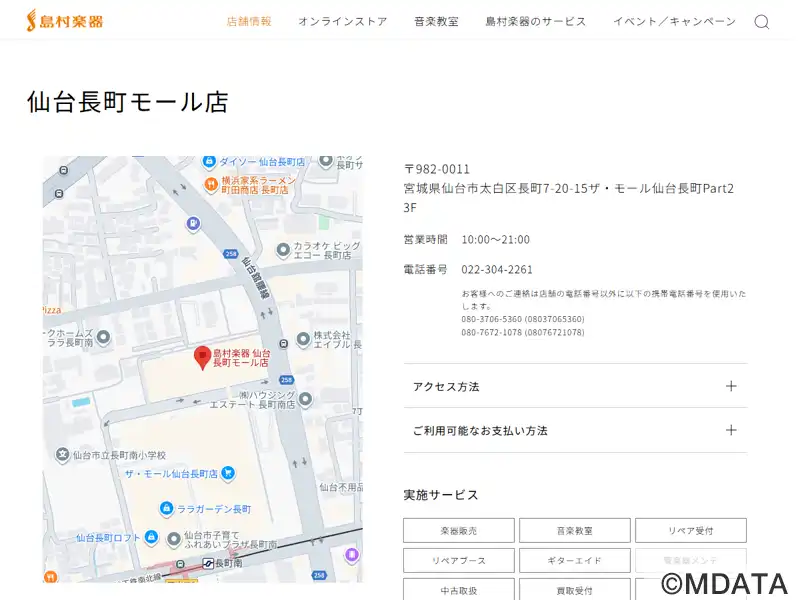Click the 横浜家系ラーメン restaurant marker on map
Viewport: 800px width, 600px height.
[211, 184]
